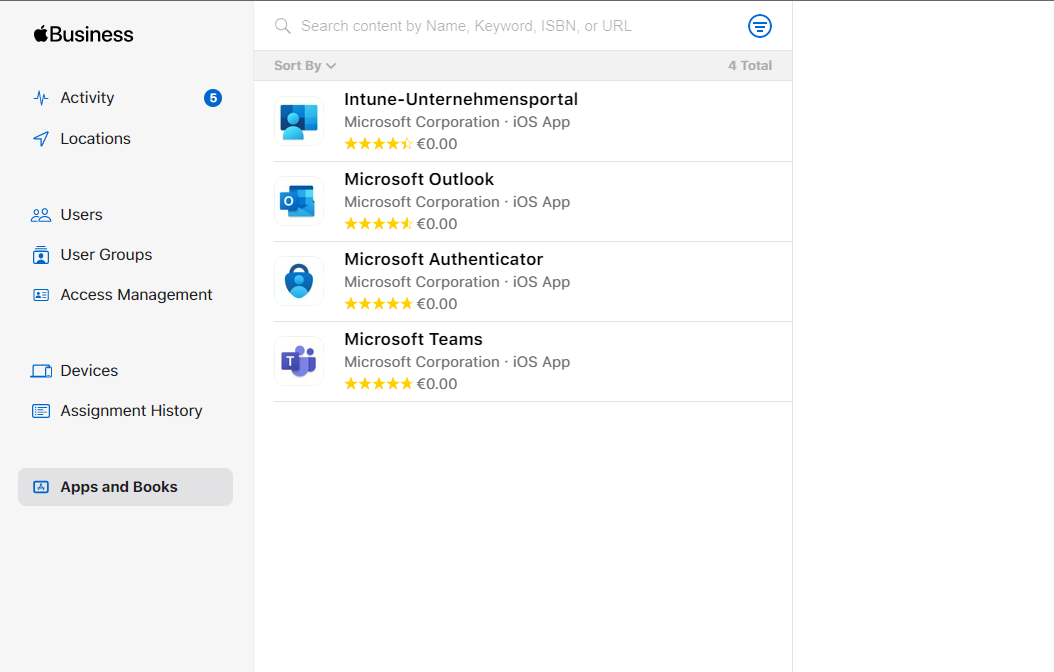Go to Locations section

pyautogui.click(x=95, y=139)
